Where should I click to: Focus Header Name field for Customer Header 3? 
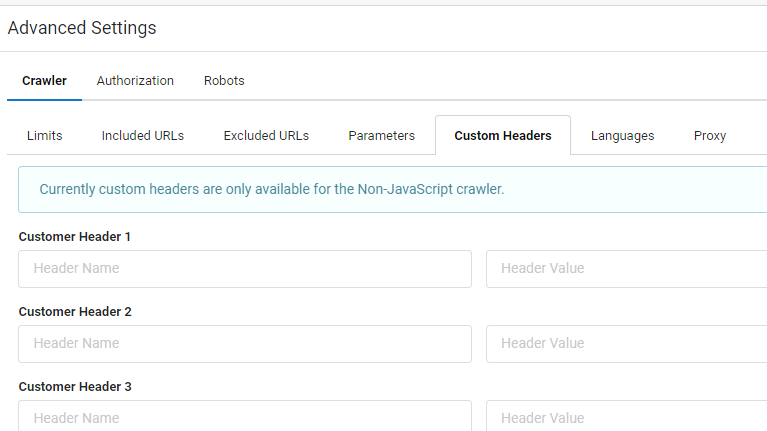tap(245, 417)
